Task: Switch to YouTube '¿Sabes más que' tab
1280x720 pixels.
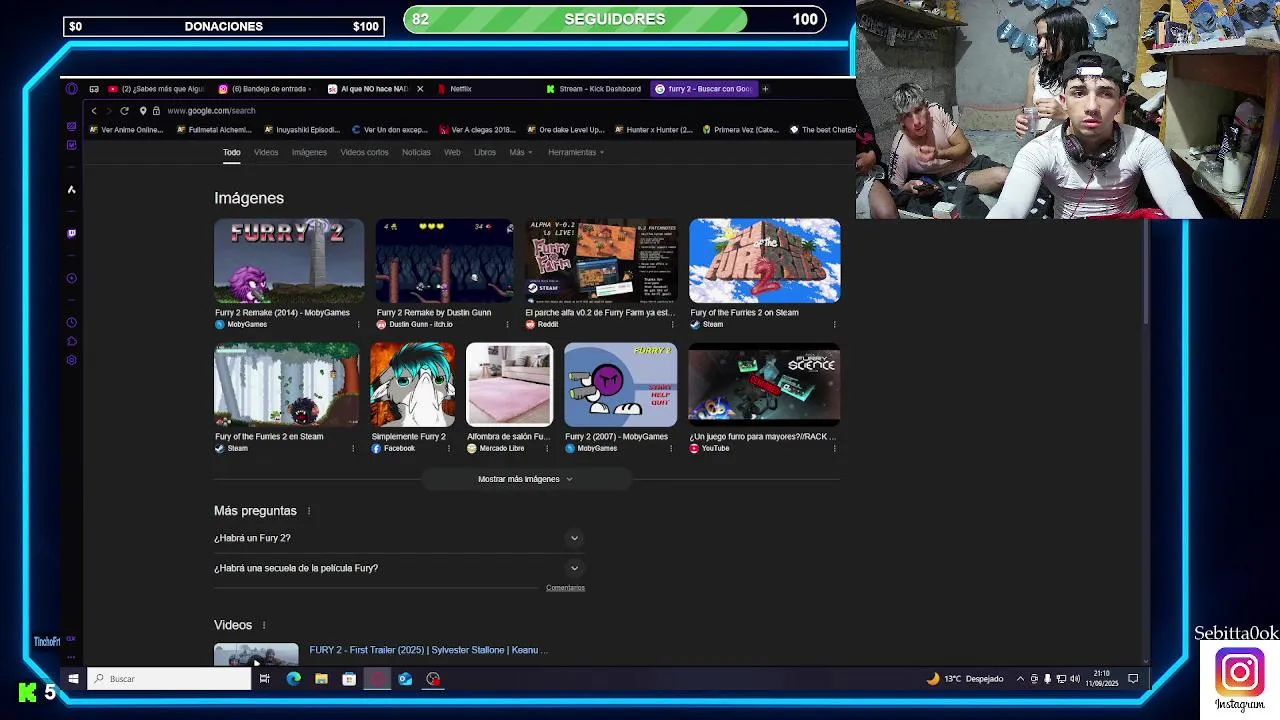Action: 157,89
